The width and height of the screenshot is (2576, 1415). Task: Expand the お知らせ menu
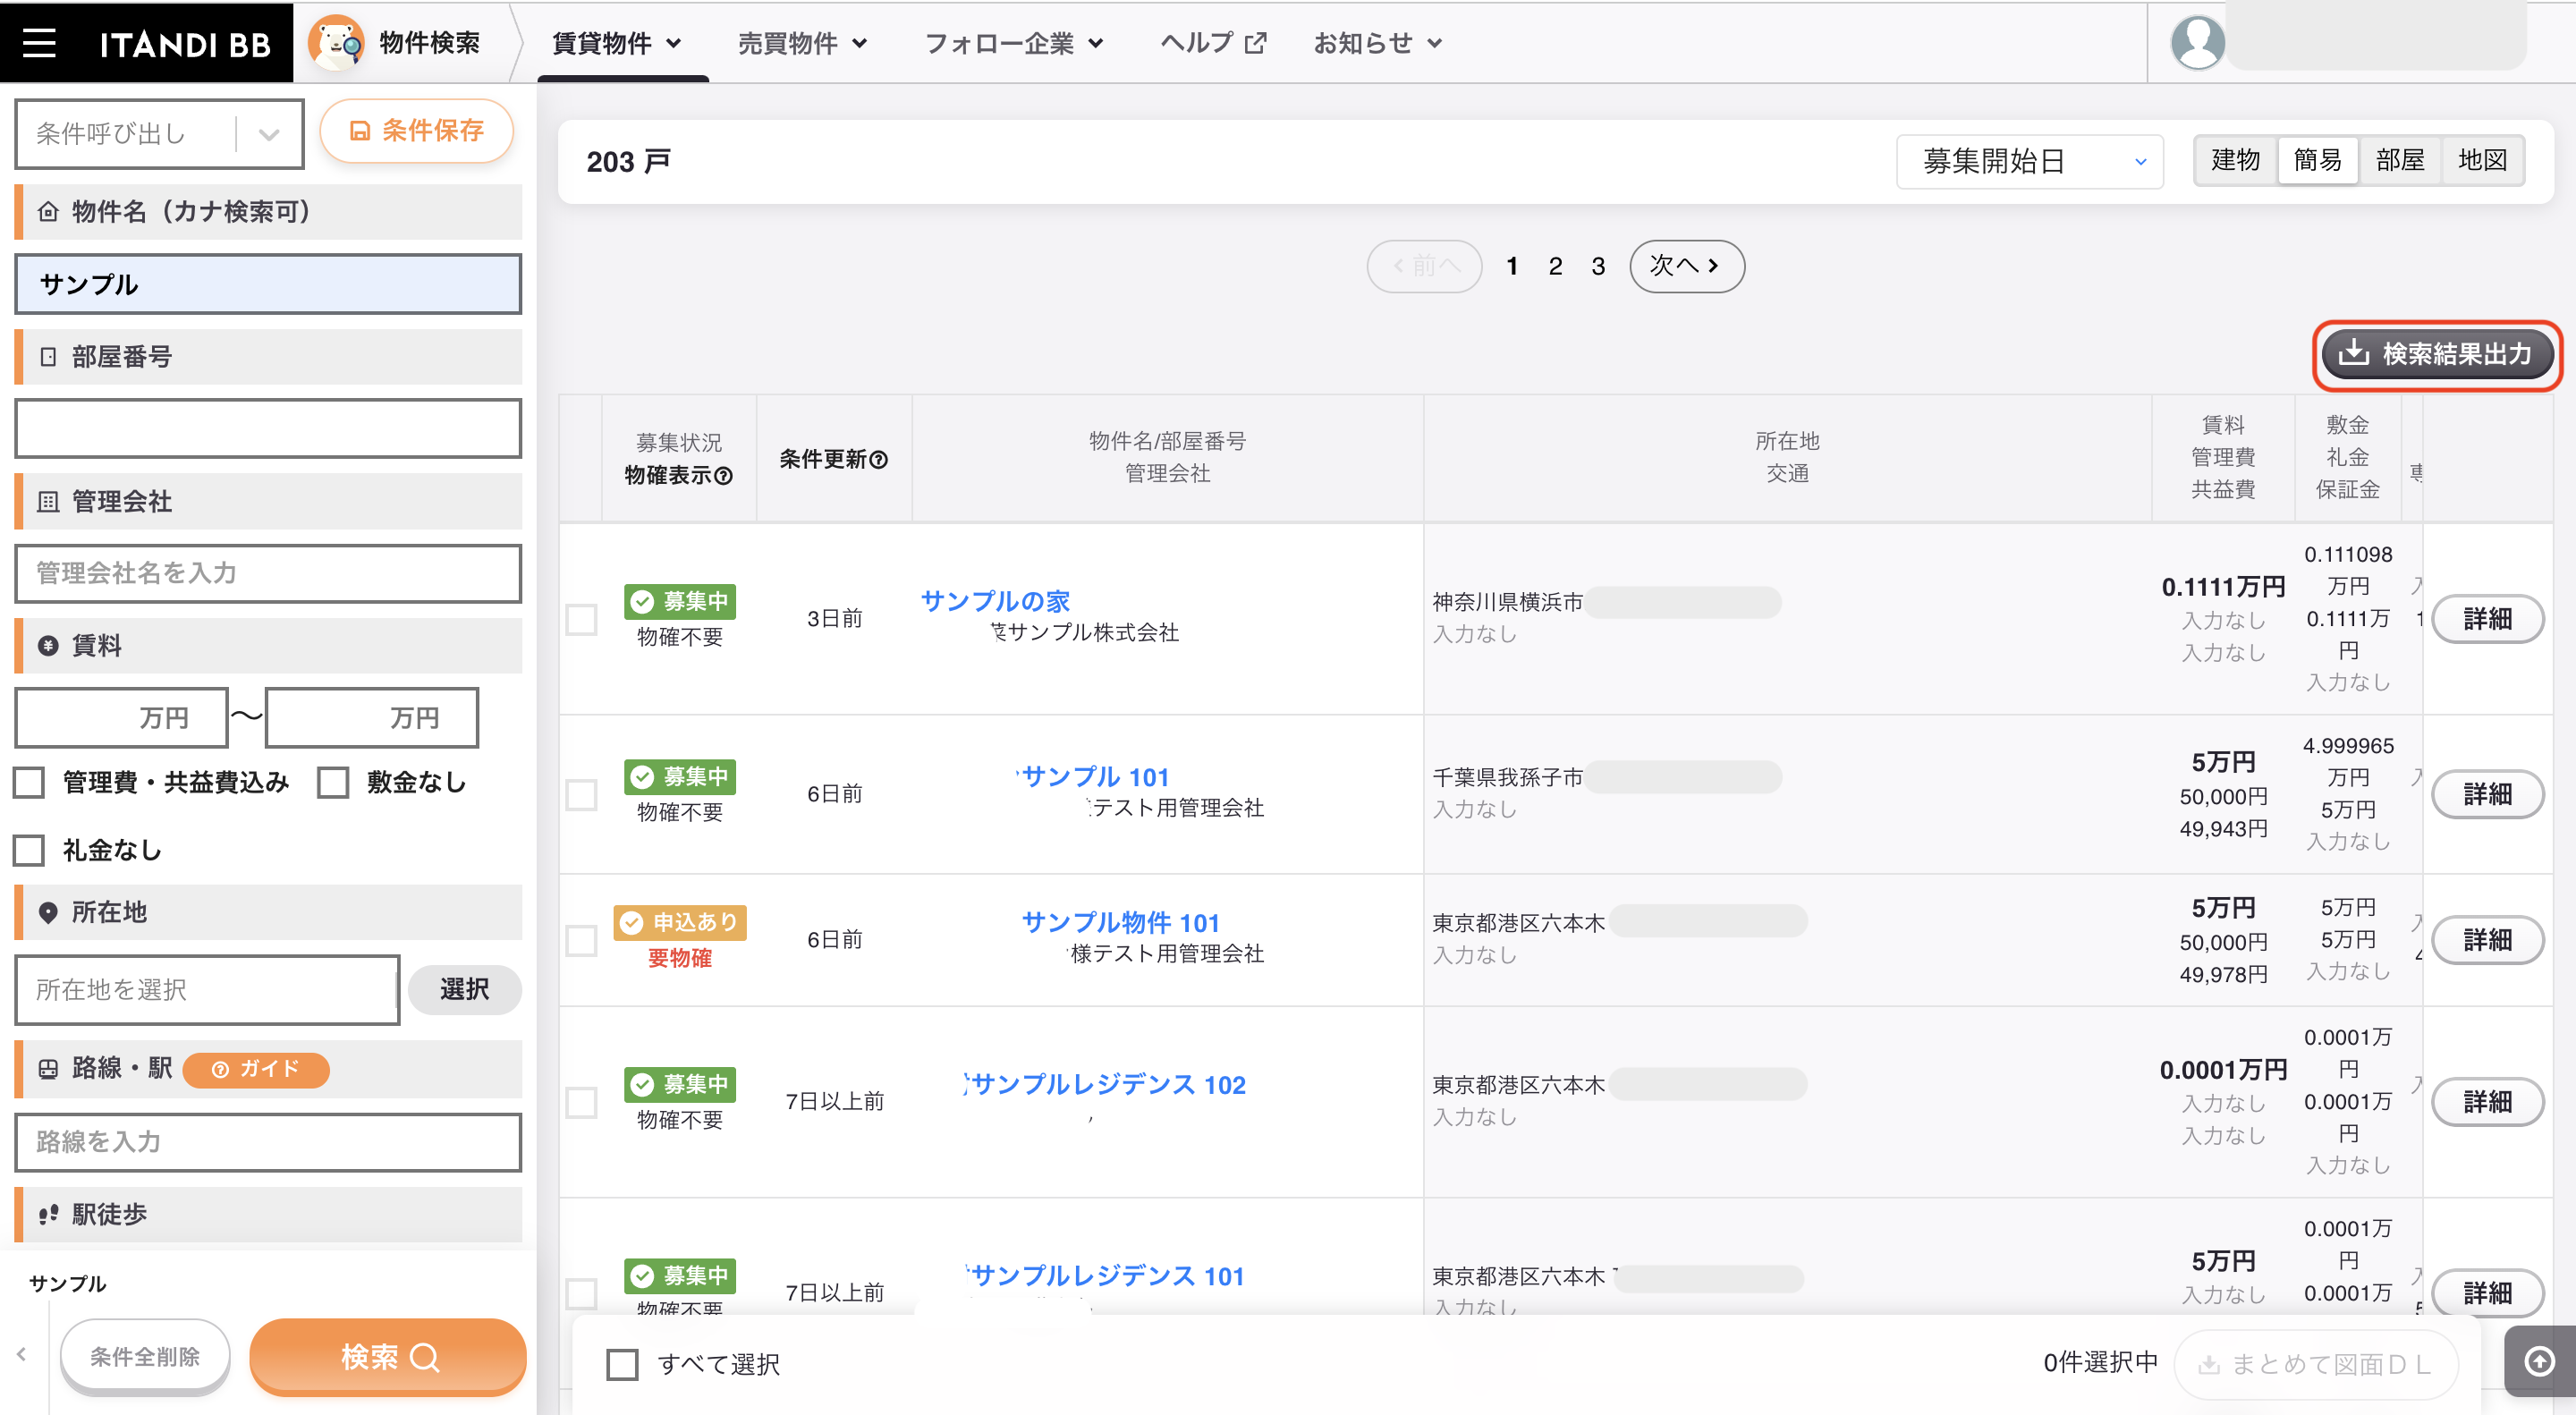tap(1377, 43)
